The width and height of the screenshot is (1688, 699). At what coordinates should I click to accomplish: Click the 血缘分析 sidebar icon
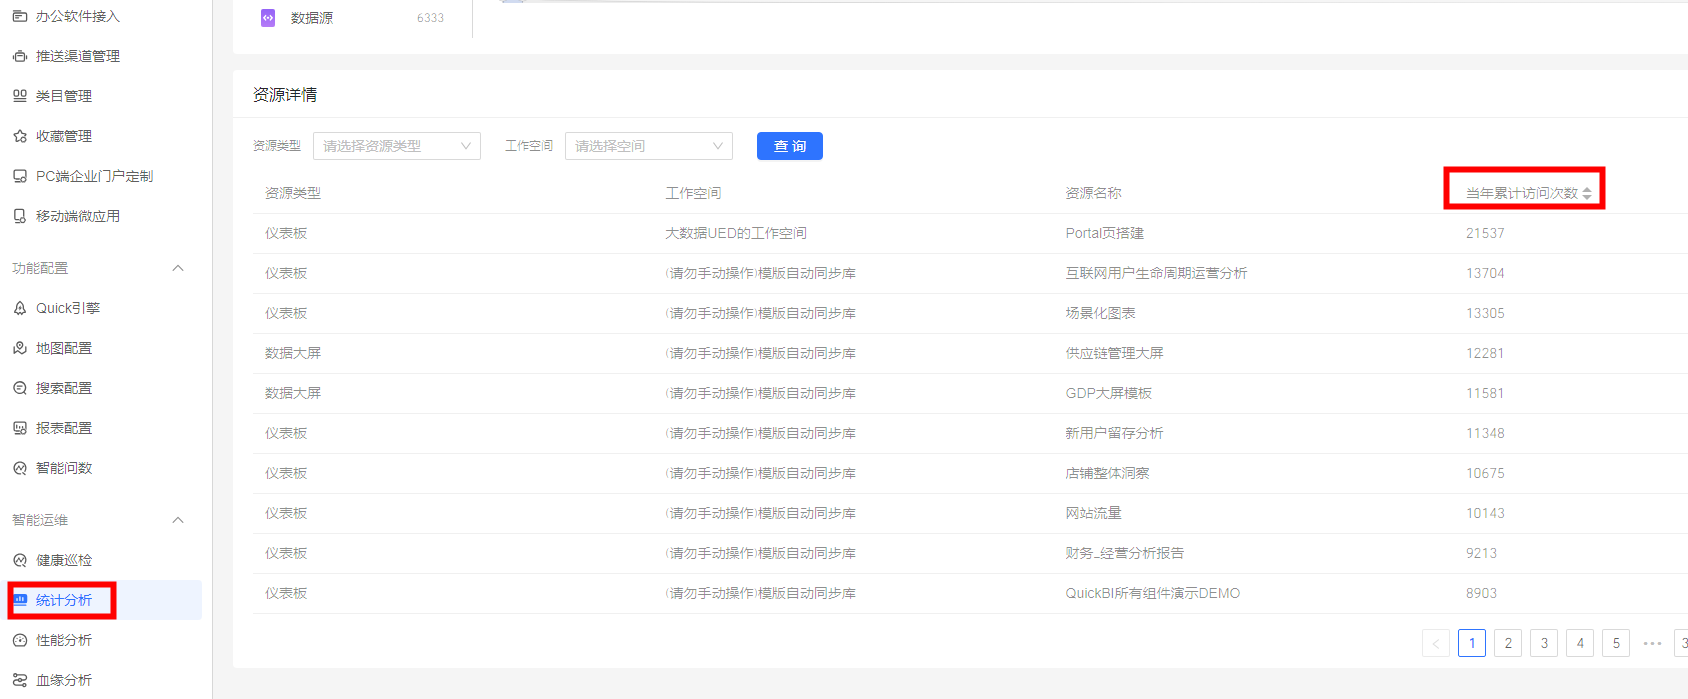coord(20,680)
